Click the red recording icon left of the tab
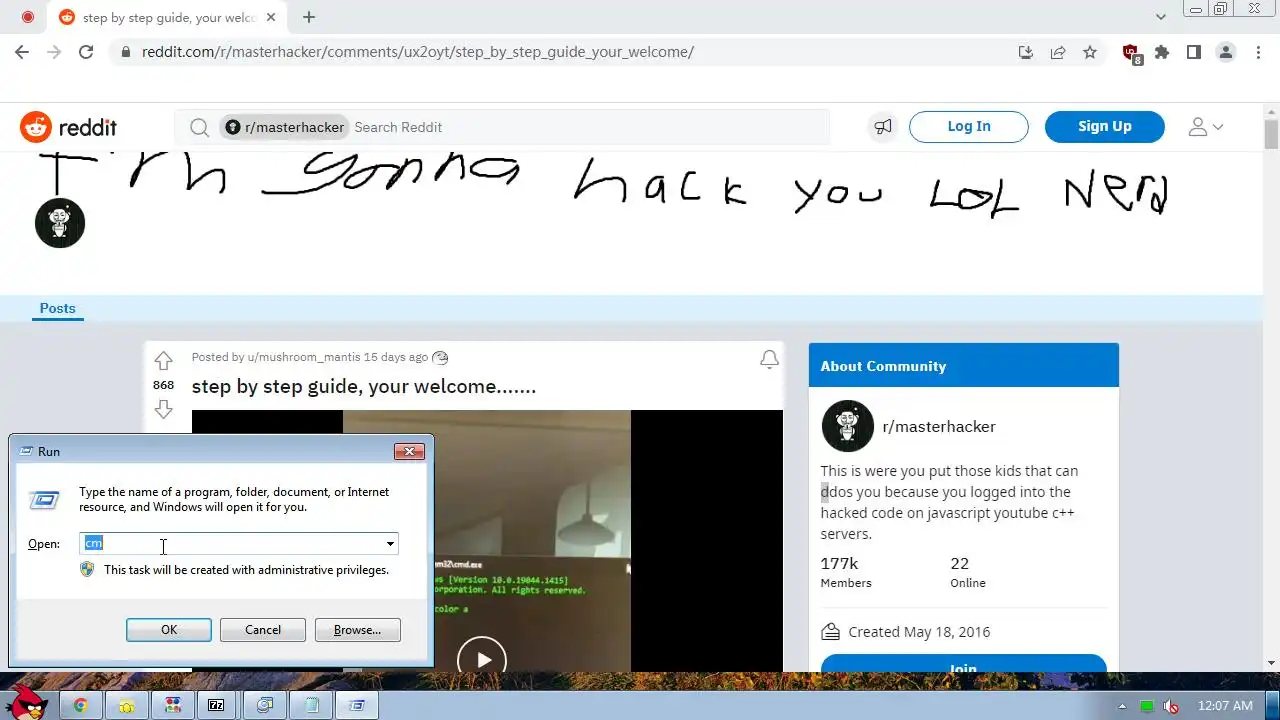The width and height of the screenshot is (1280, 720). point(27,17)
